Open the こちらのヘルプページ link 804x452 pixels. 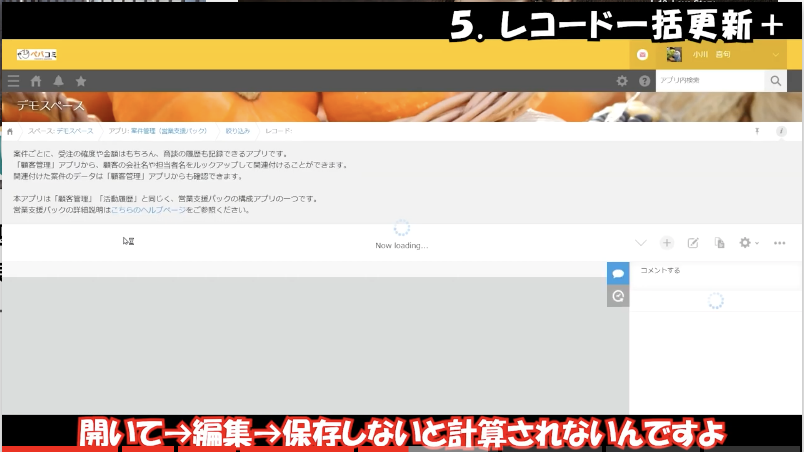tap(149, 210)
